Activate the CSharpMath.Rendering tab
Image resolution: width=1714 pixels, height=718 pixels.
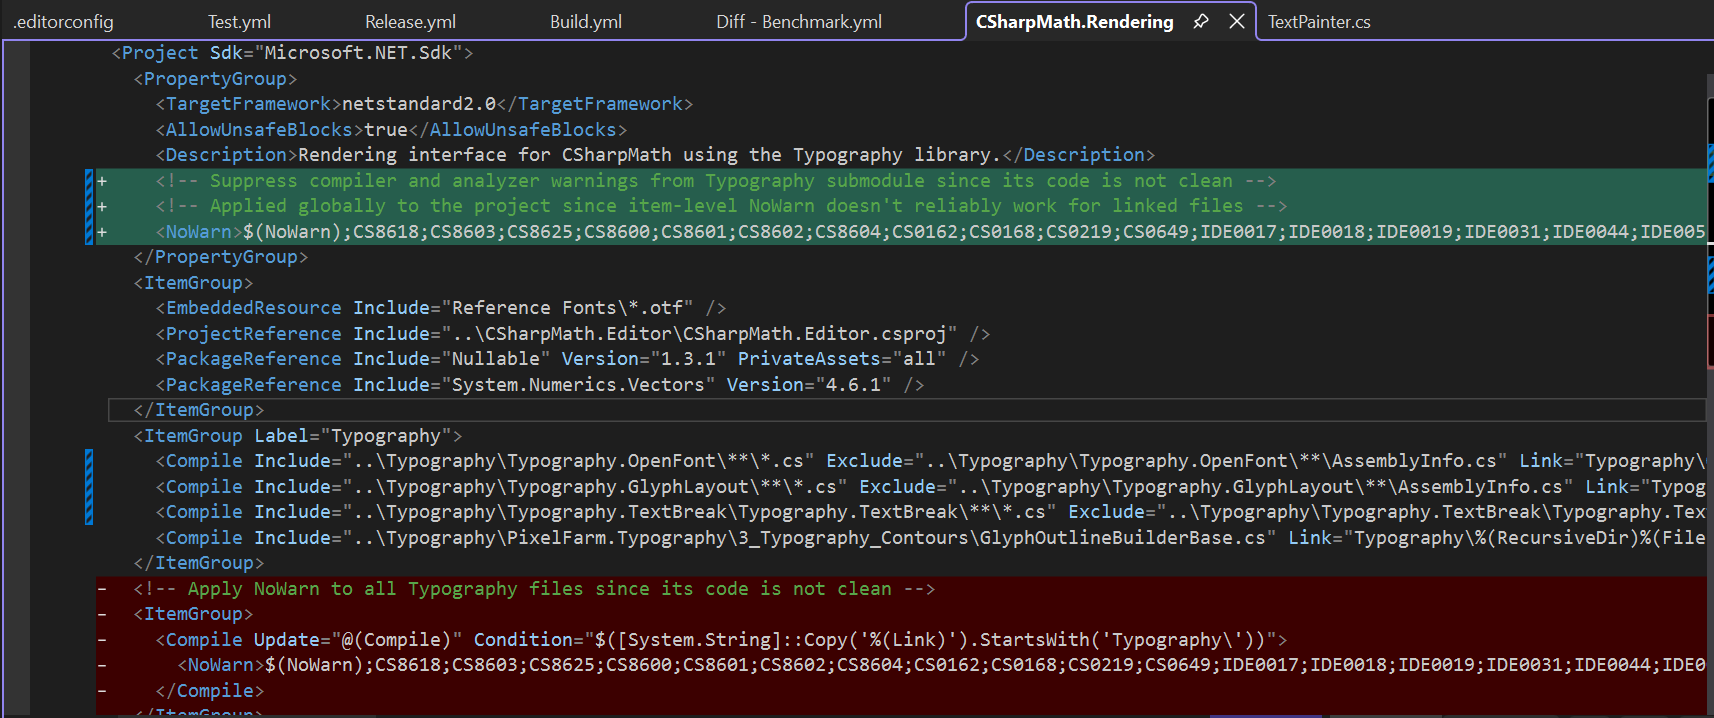(1074, 22)
